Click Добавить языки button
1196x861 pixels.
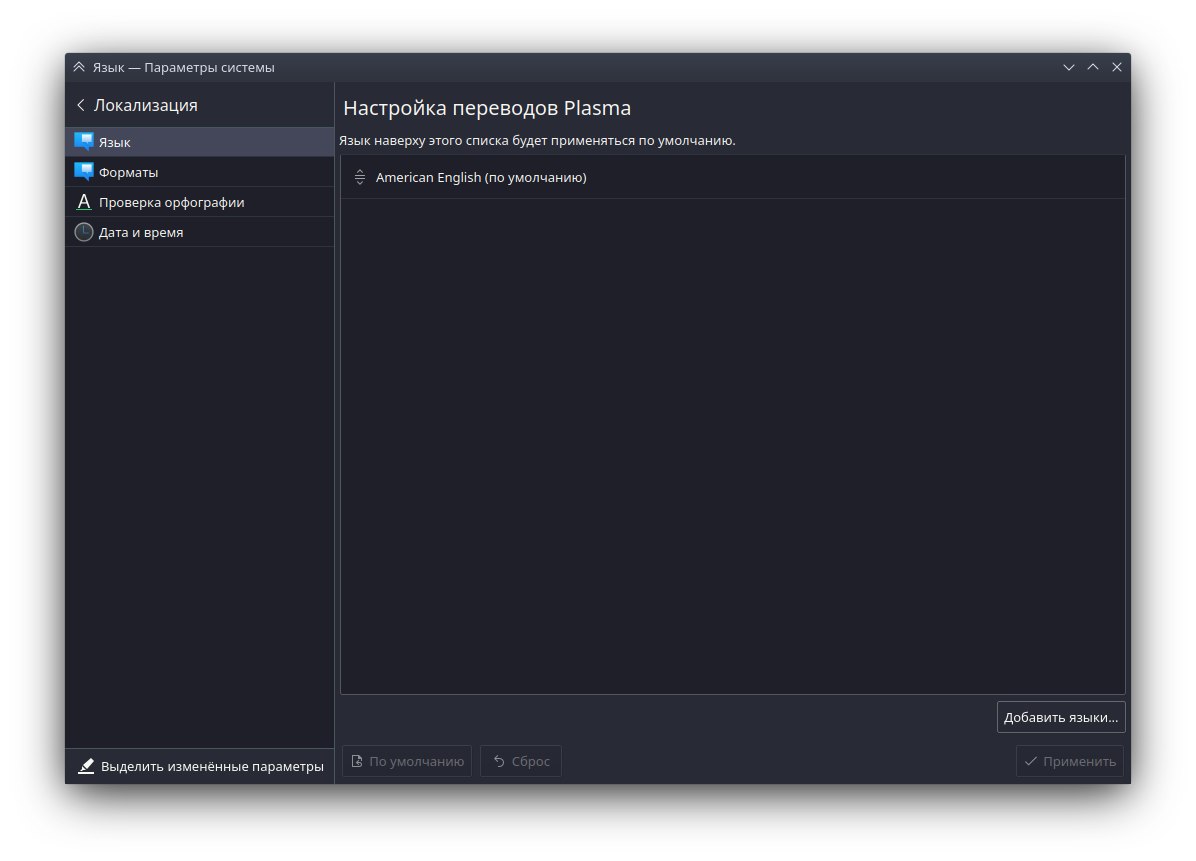[x=1060, y=717]
